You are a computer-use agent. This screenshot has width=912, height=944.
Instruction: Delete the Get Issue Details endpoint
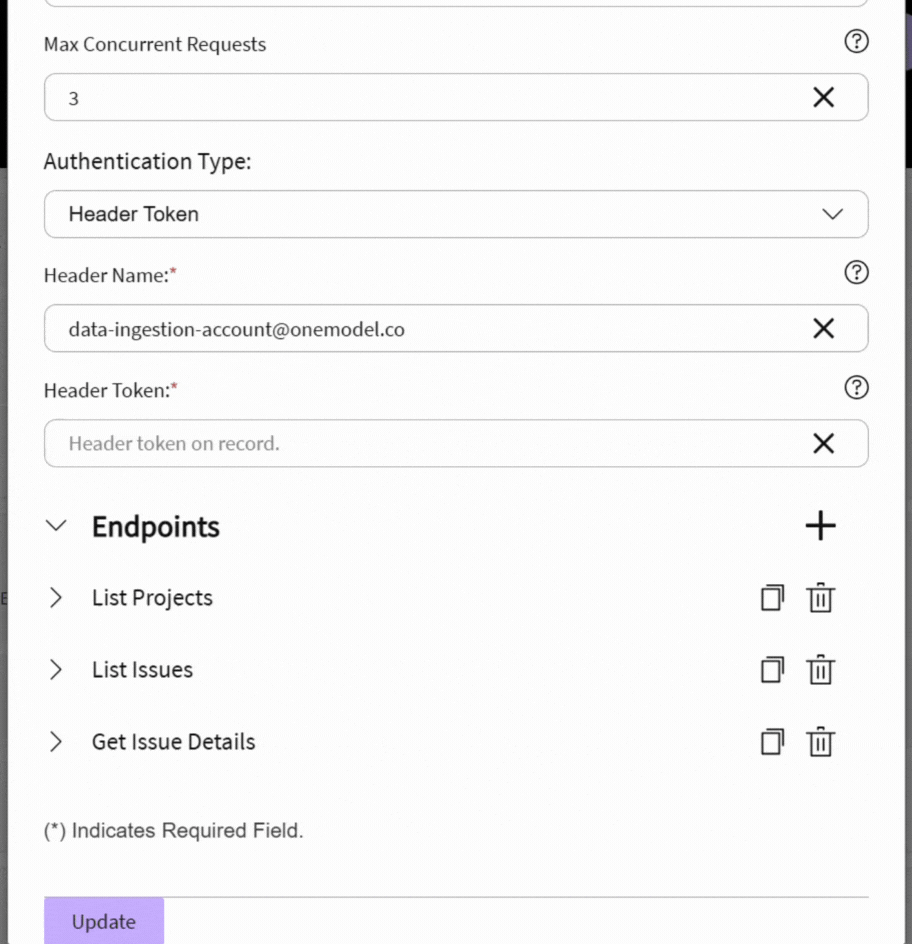820,742
